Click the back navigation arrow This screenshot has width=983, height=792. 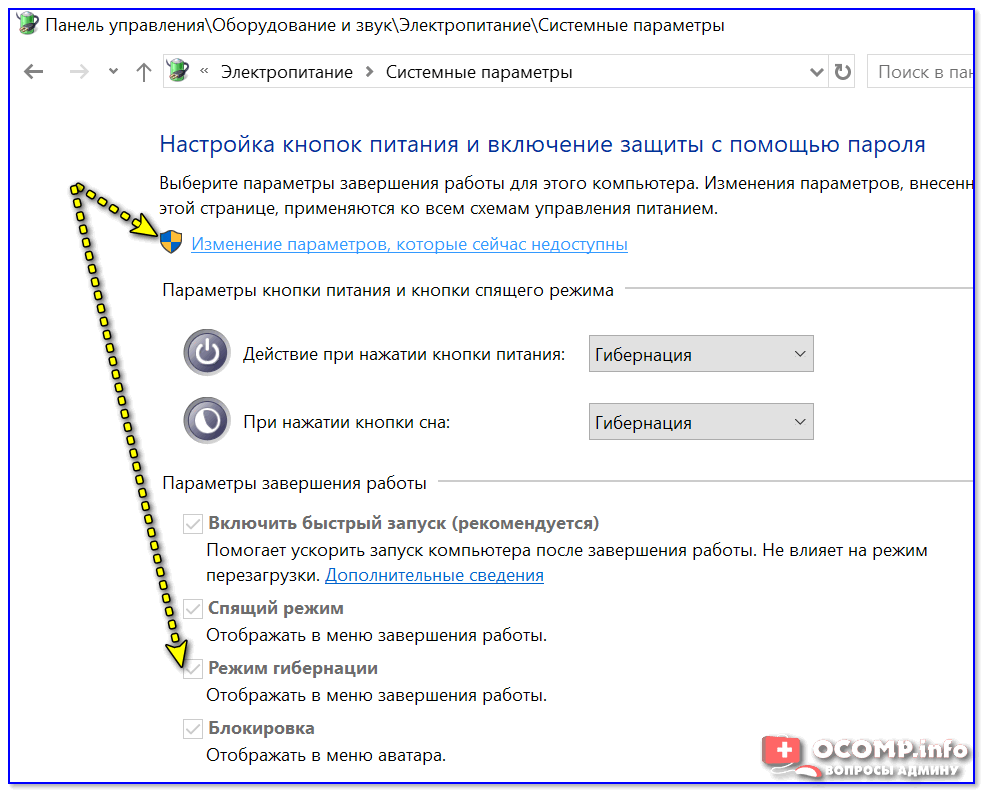[34, 72]
